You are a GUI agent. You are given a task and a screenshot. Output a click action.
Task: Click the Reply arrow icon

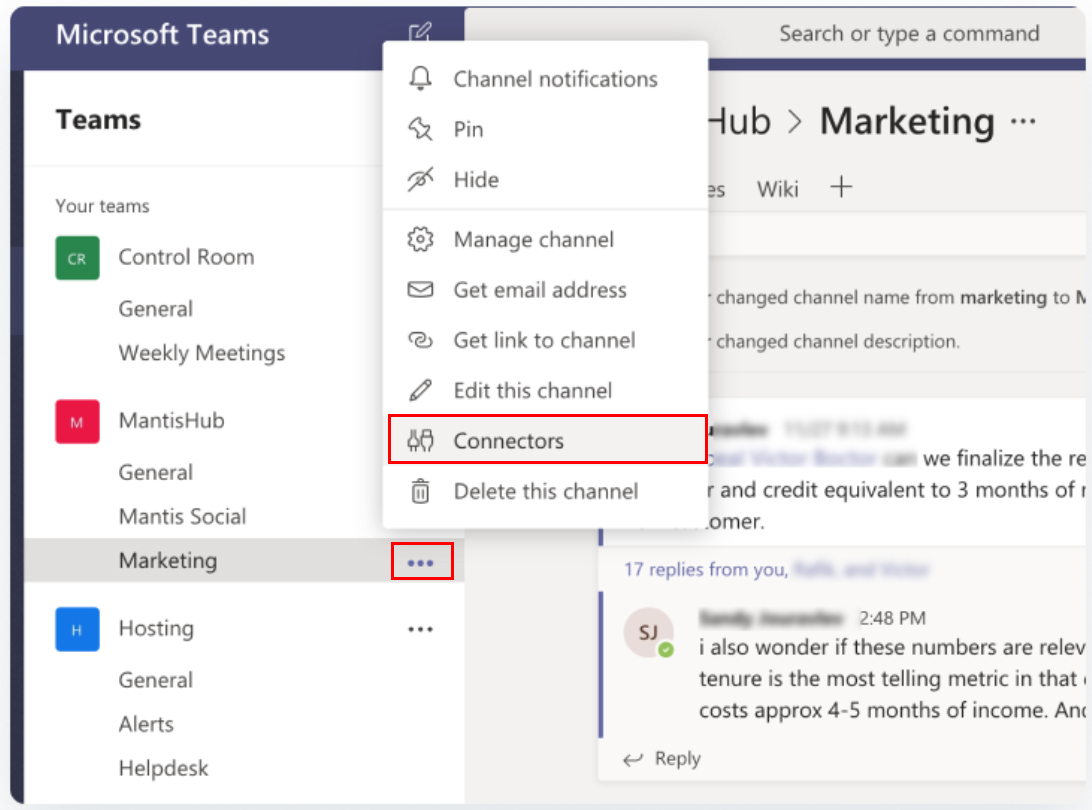[632, 759]
